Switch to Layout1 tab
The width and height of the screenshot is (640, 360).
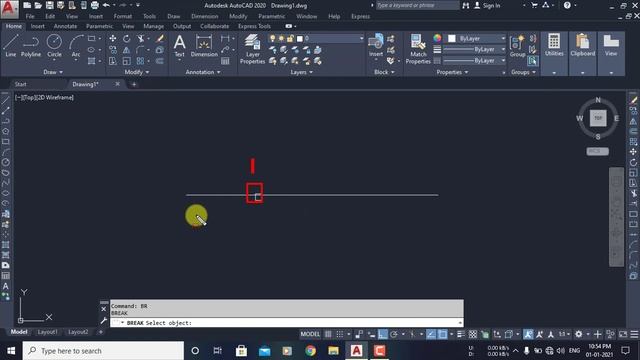(x=47, y=332)
